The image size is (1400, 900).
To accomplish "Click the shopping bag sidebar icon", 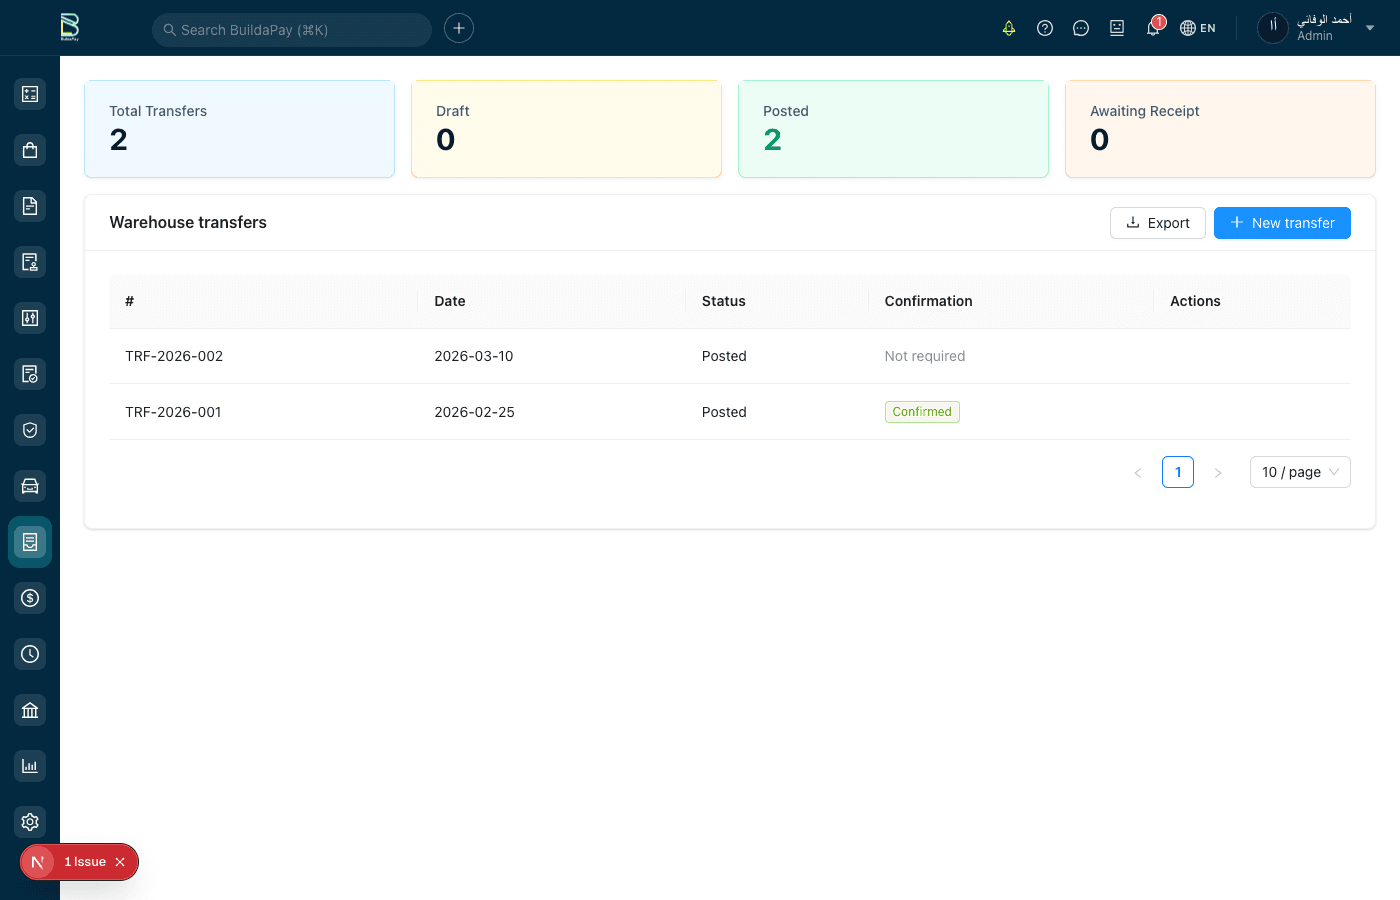I will 30,150.
